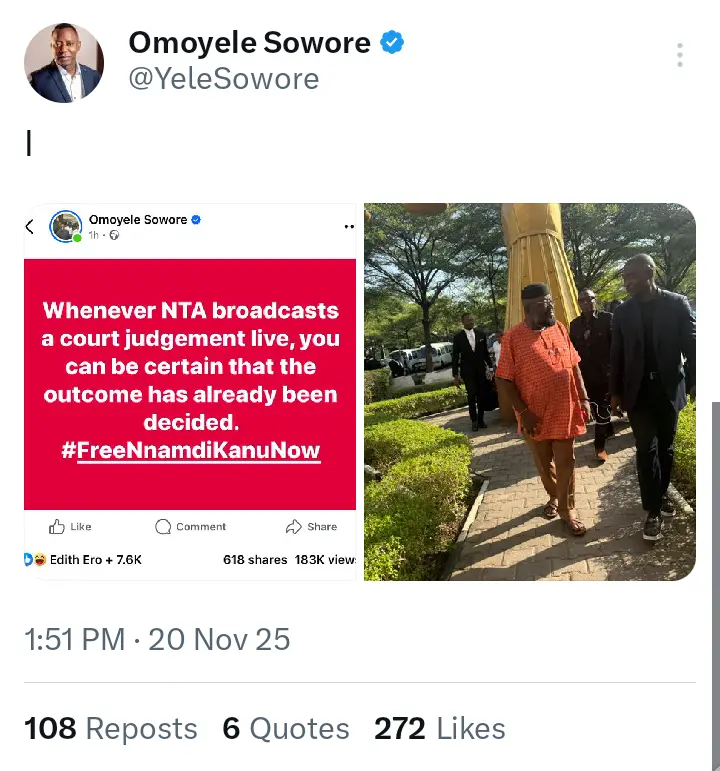
Task: Click the Omoyele Sowore display name in tweet header
Action: pos(249,43)
